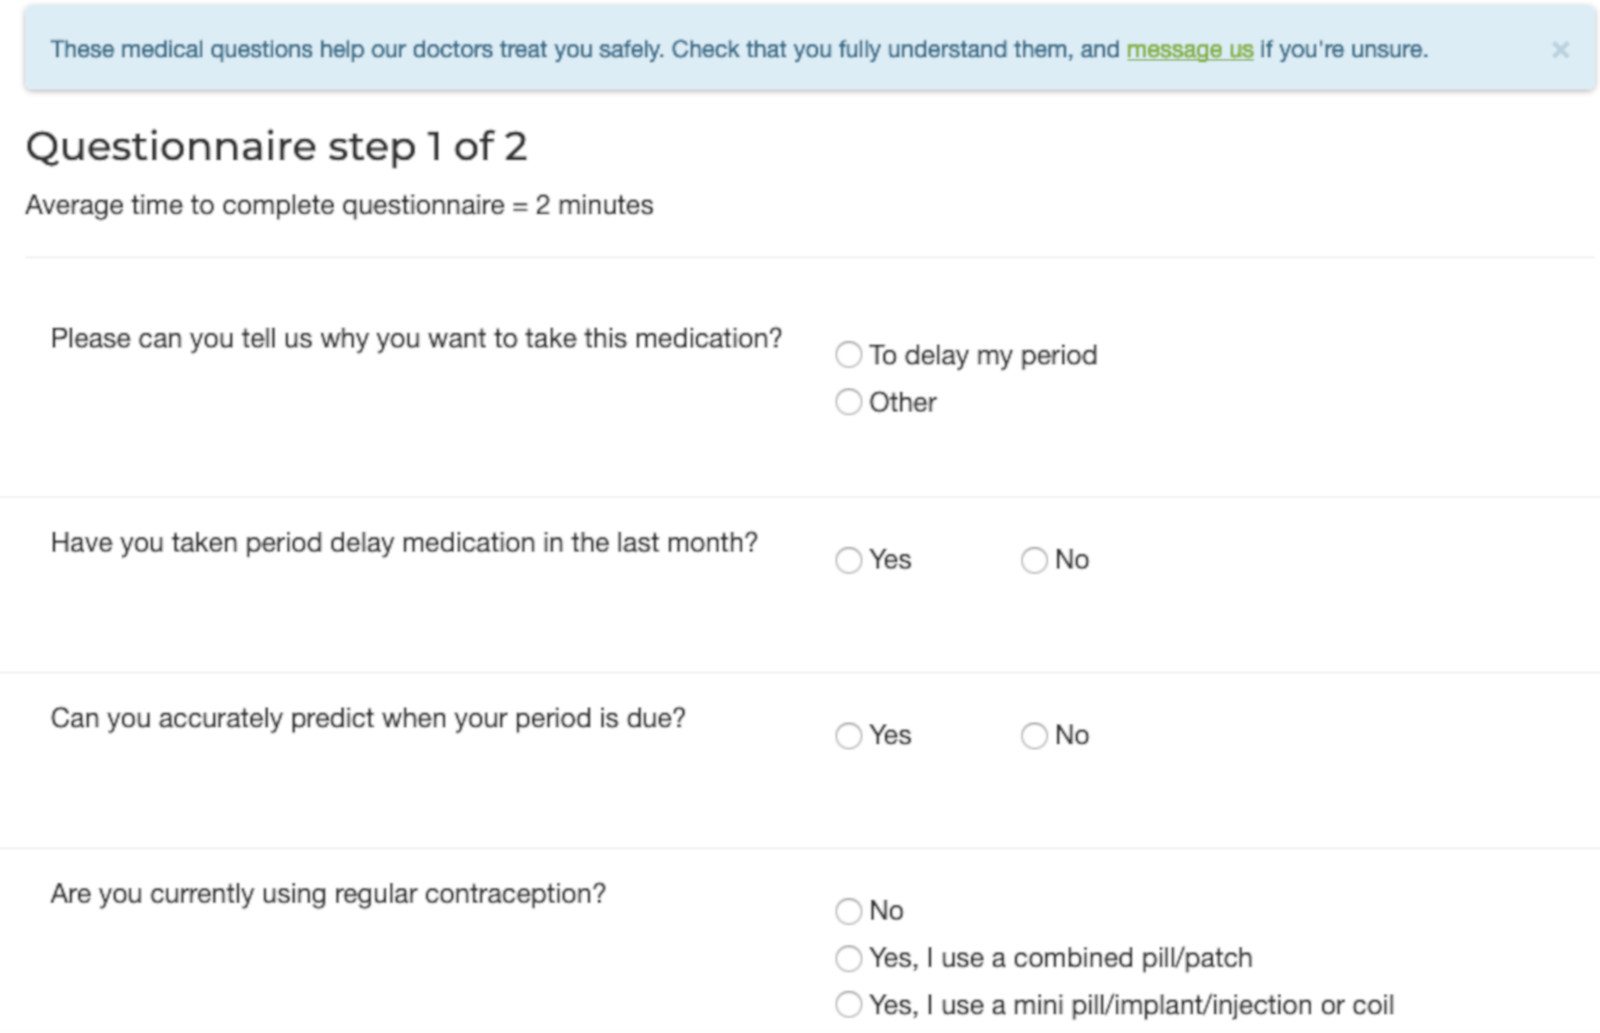Click the 'why you want to take this medication' question
The height and width of the screenshot is (1033, 1600).
coord(416,339)
